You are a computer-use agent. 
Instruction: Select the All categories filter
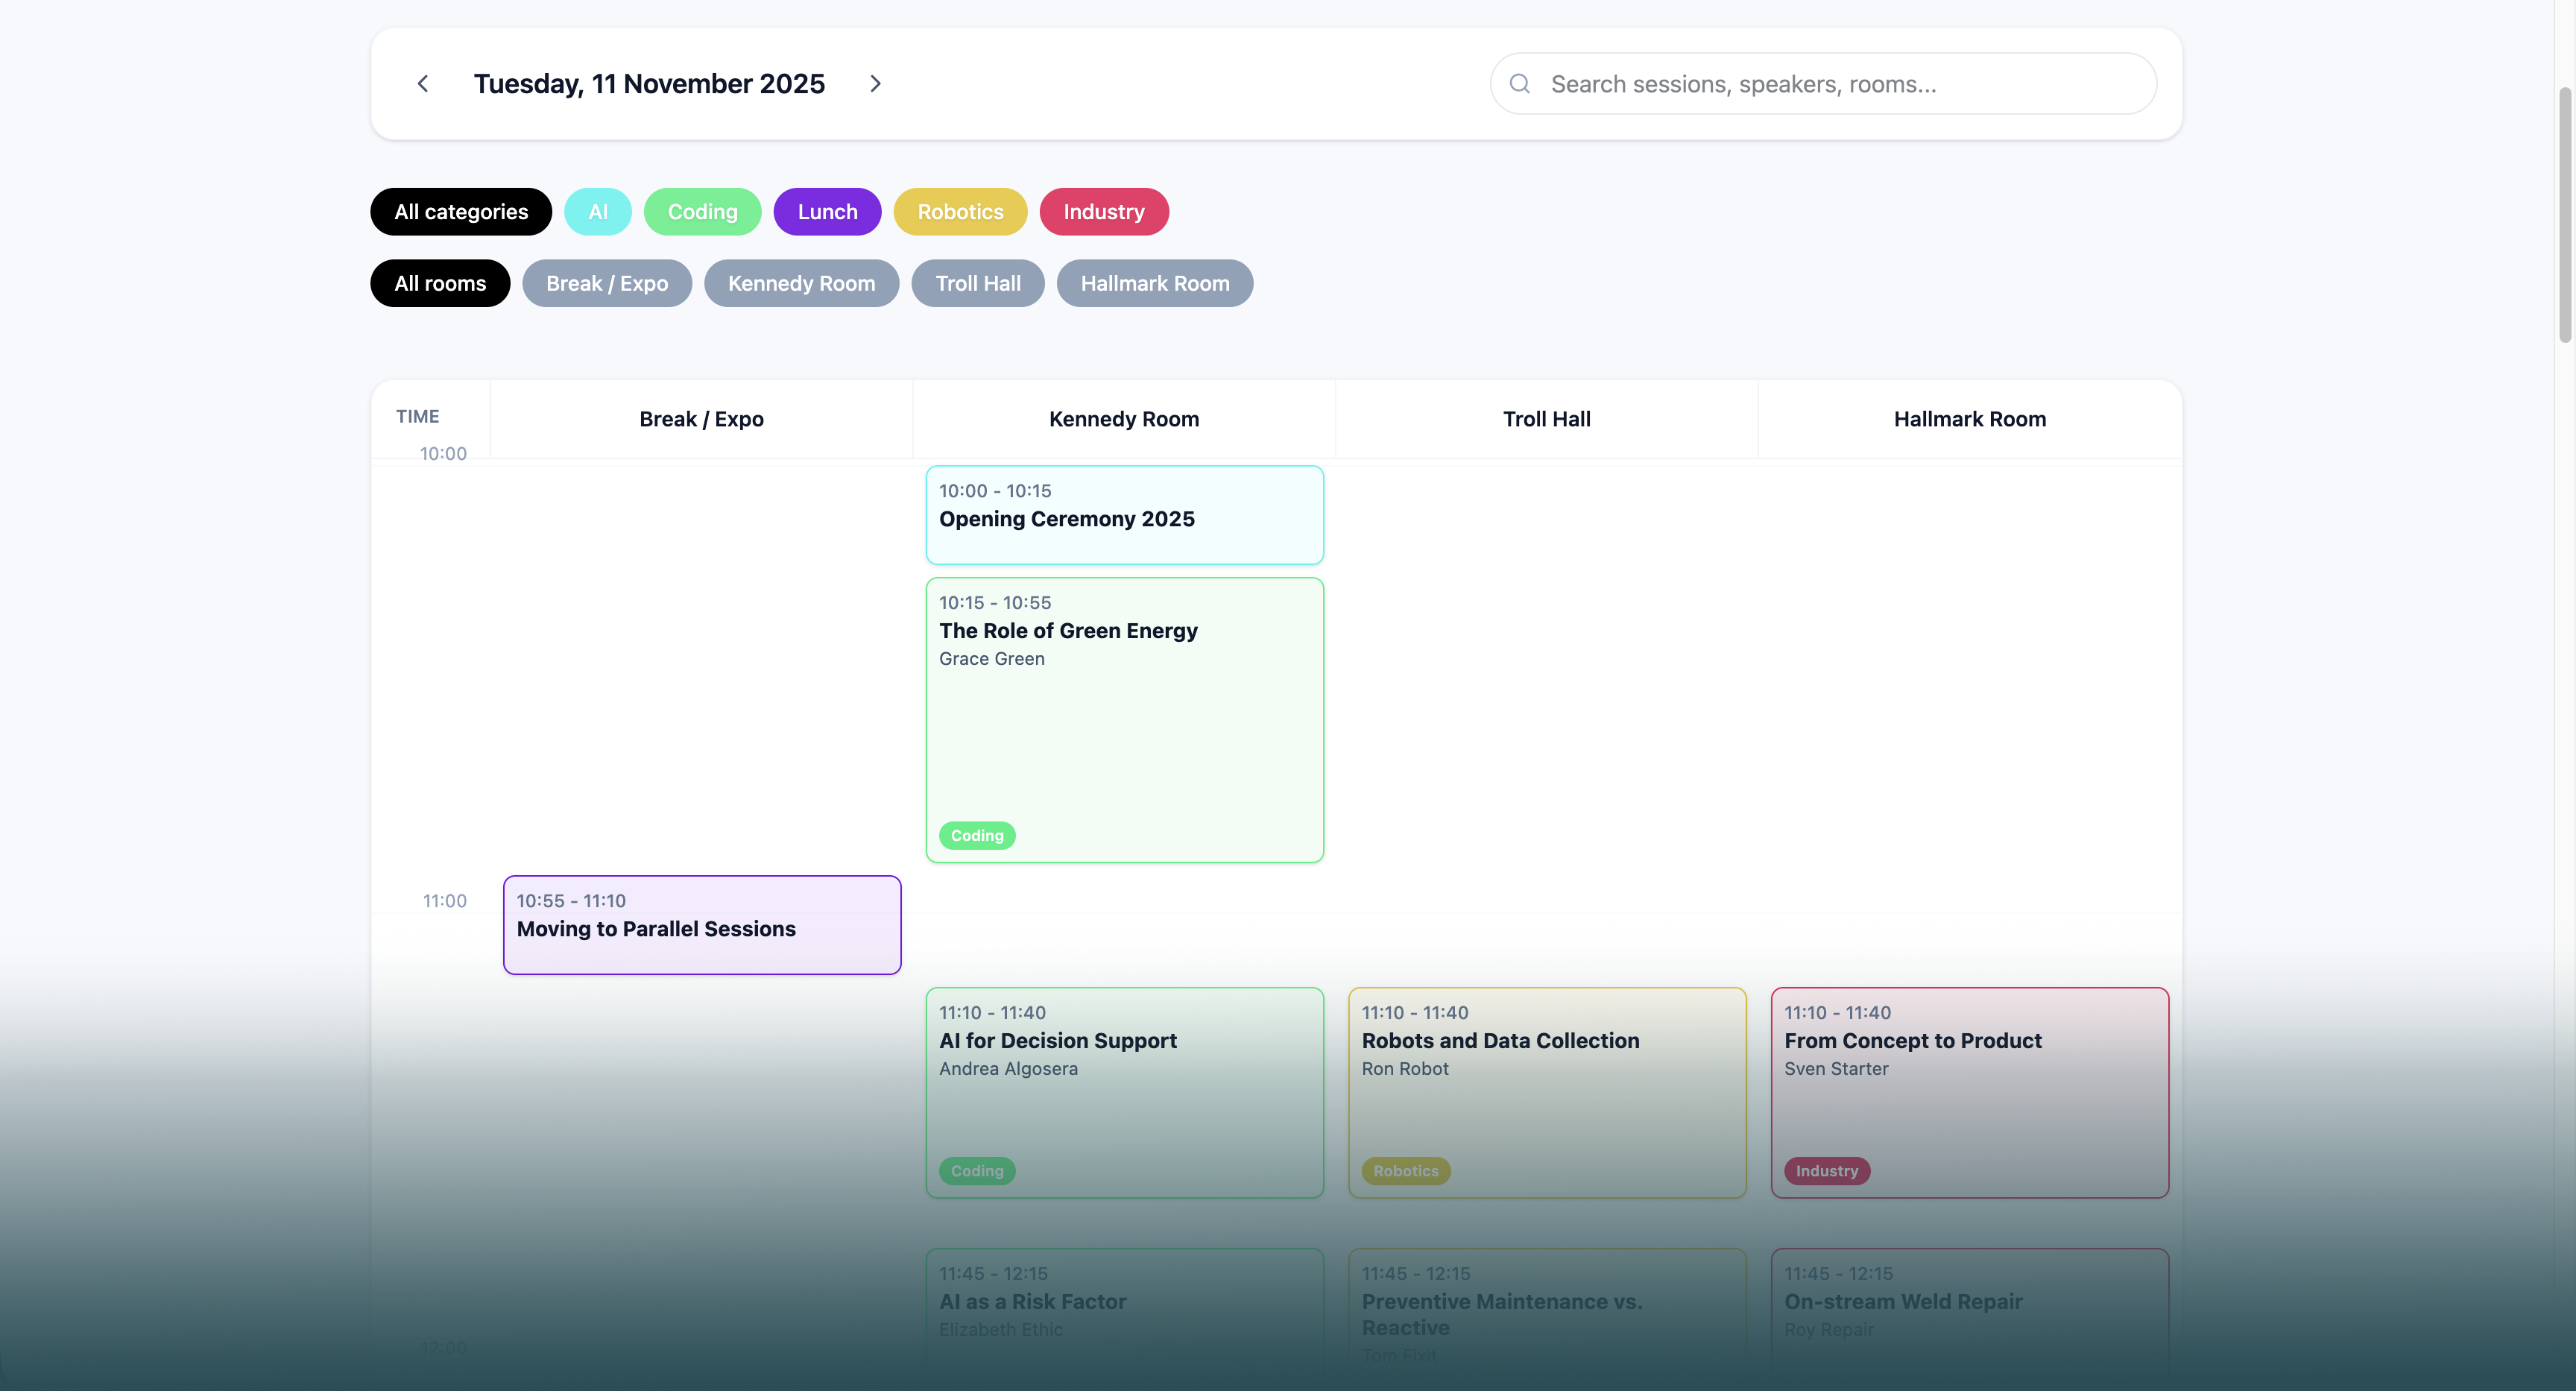click(461, 212)
